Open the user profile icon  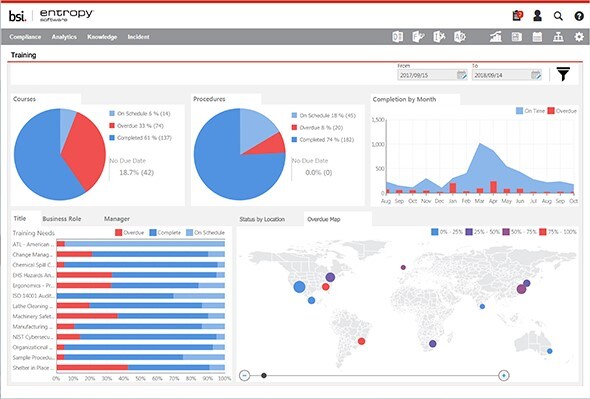click(x=537, y=16)
